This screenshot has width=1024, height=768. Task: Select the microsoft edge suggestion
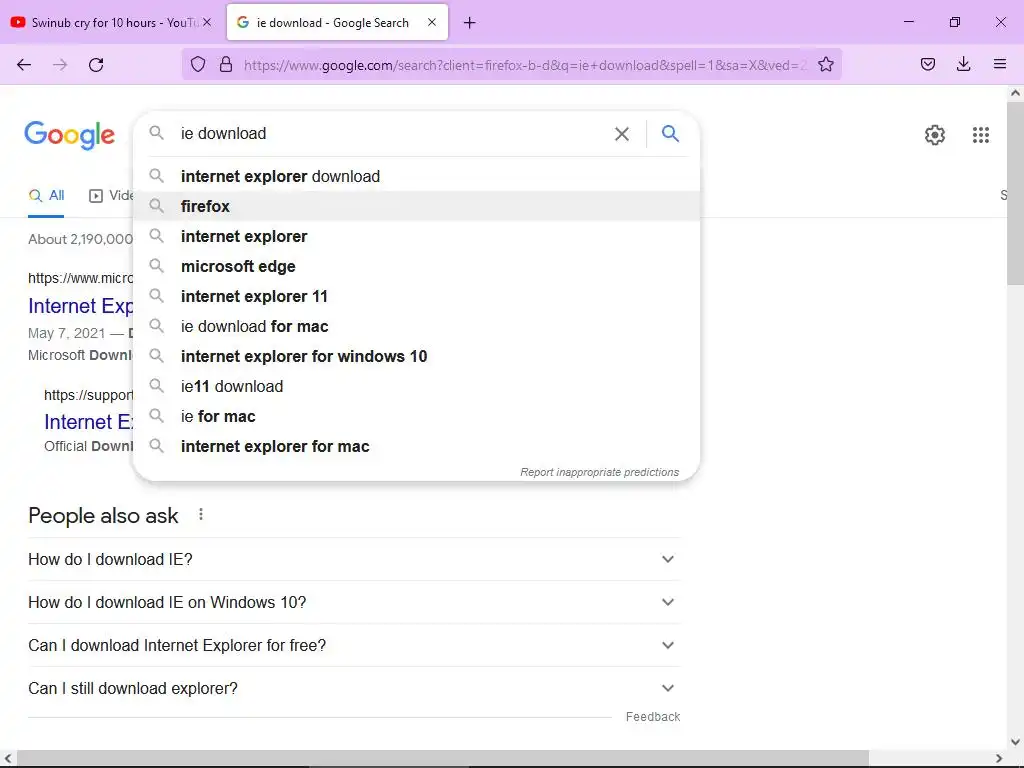coord(416,266)
